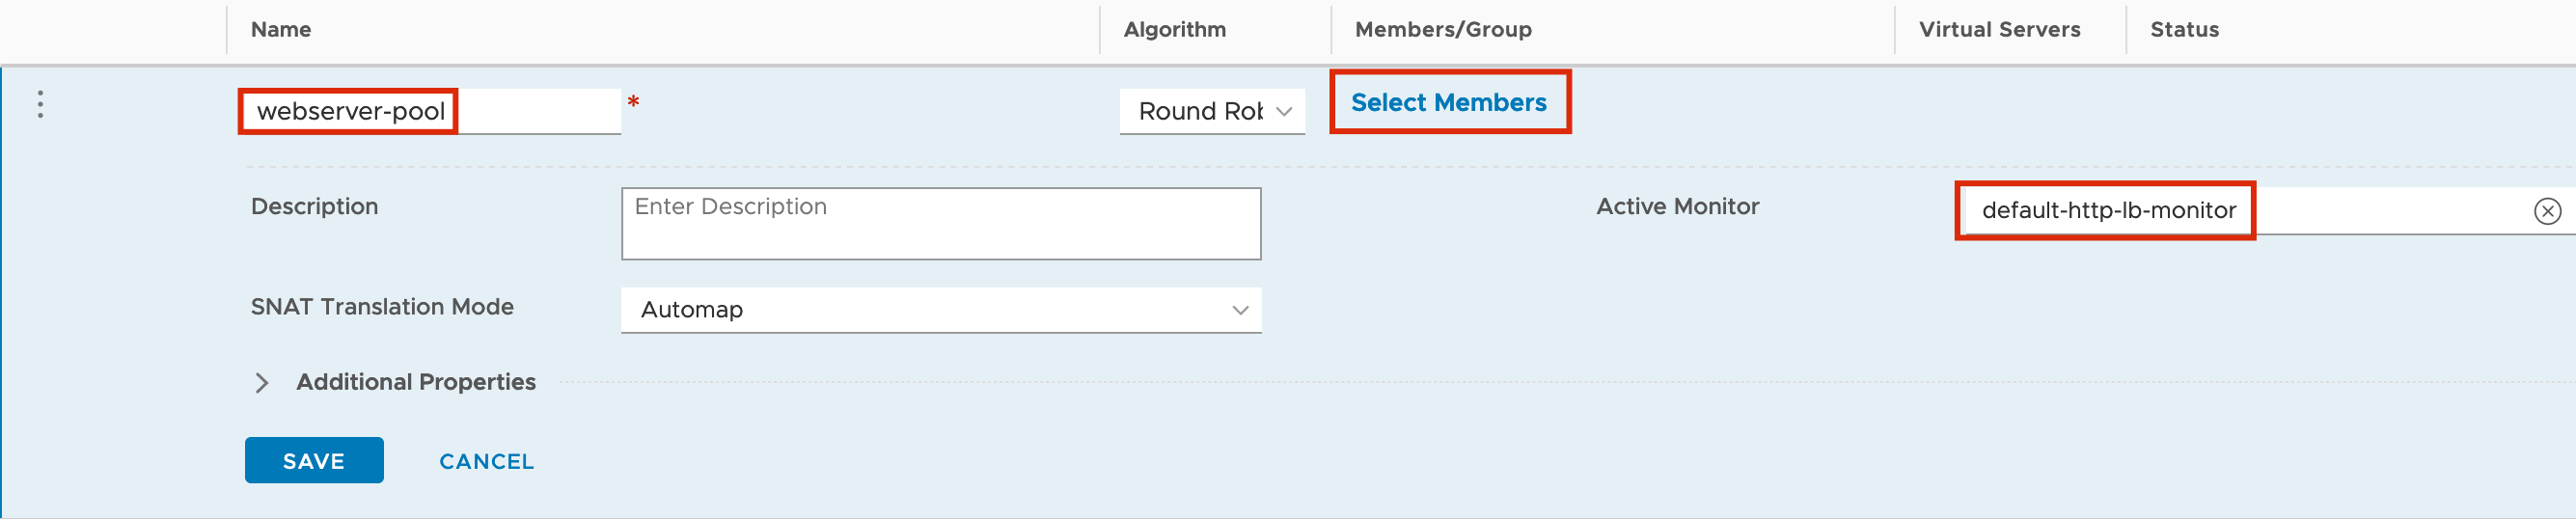Click the Virtual Servers column header
Screen dimensions: 2576x519
(x=1999, y=30)
